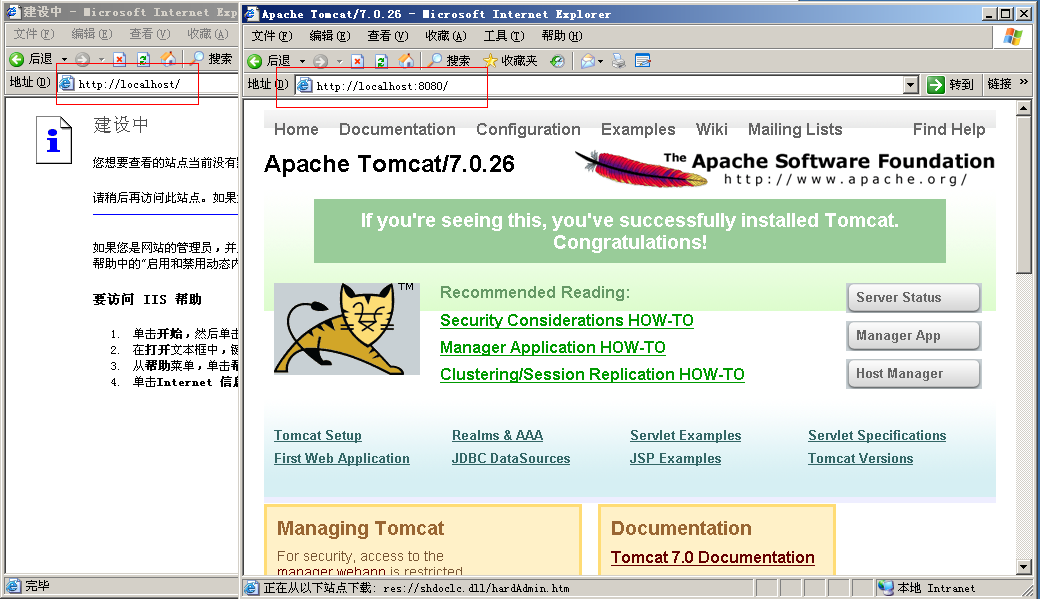Click the Edit page icon in toolbar
This screenshot has height=599, width=1040.
tap(643, 61)
